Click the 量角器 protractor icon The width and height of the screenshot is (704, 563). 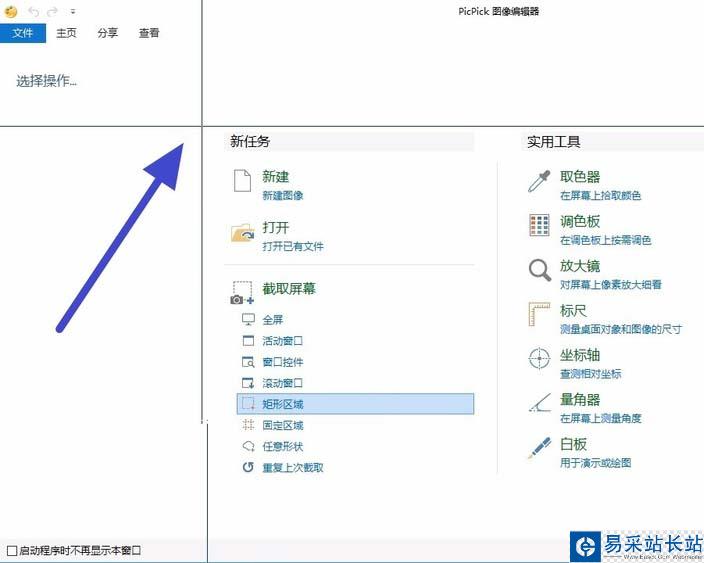point(540,403)
